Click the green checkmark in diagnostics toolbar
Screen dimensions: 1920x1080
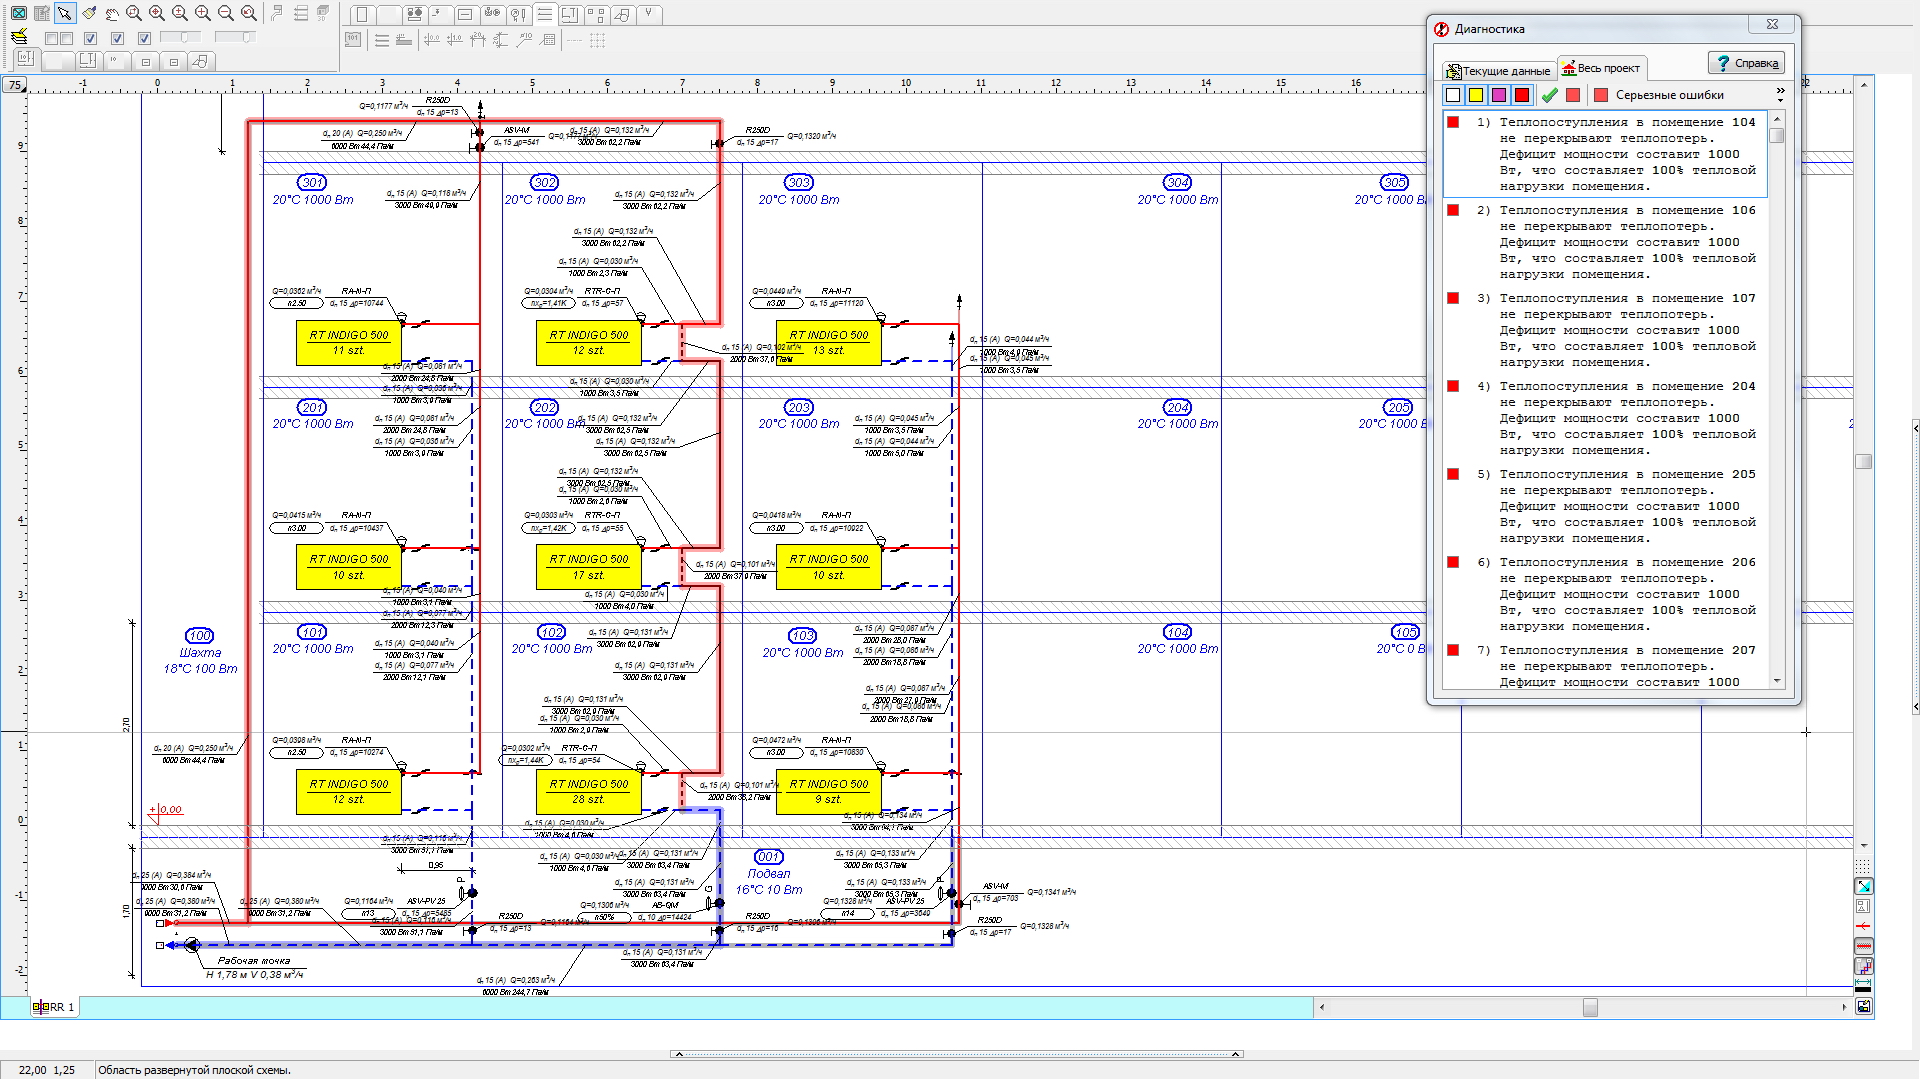pos(1549,95)
